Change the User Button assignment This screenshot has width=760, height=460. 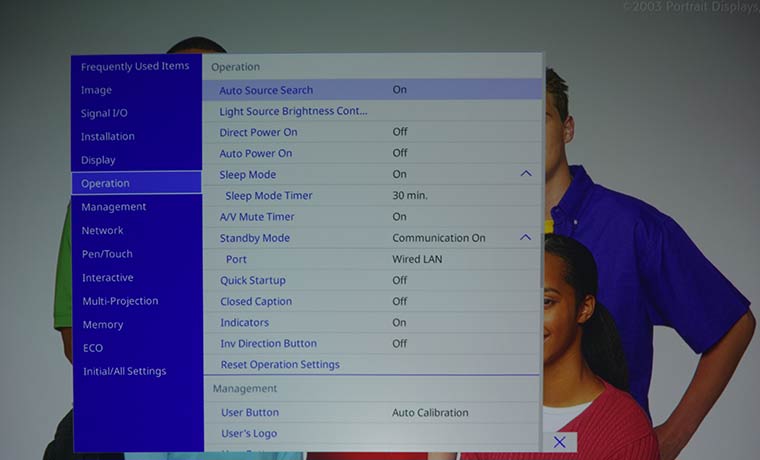point(372,412)
